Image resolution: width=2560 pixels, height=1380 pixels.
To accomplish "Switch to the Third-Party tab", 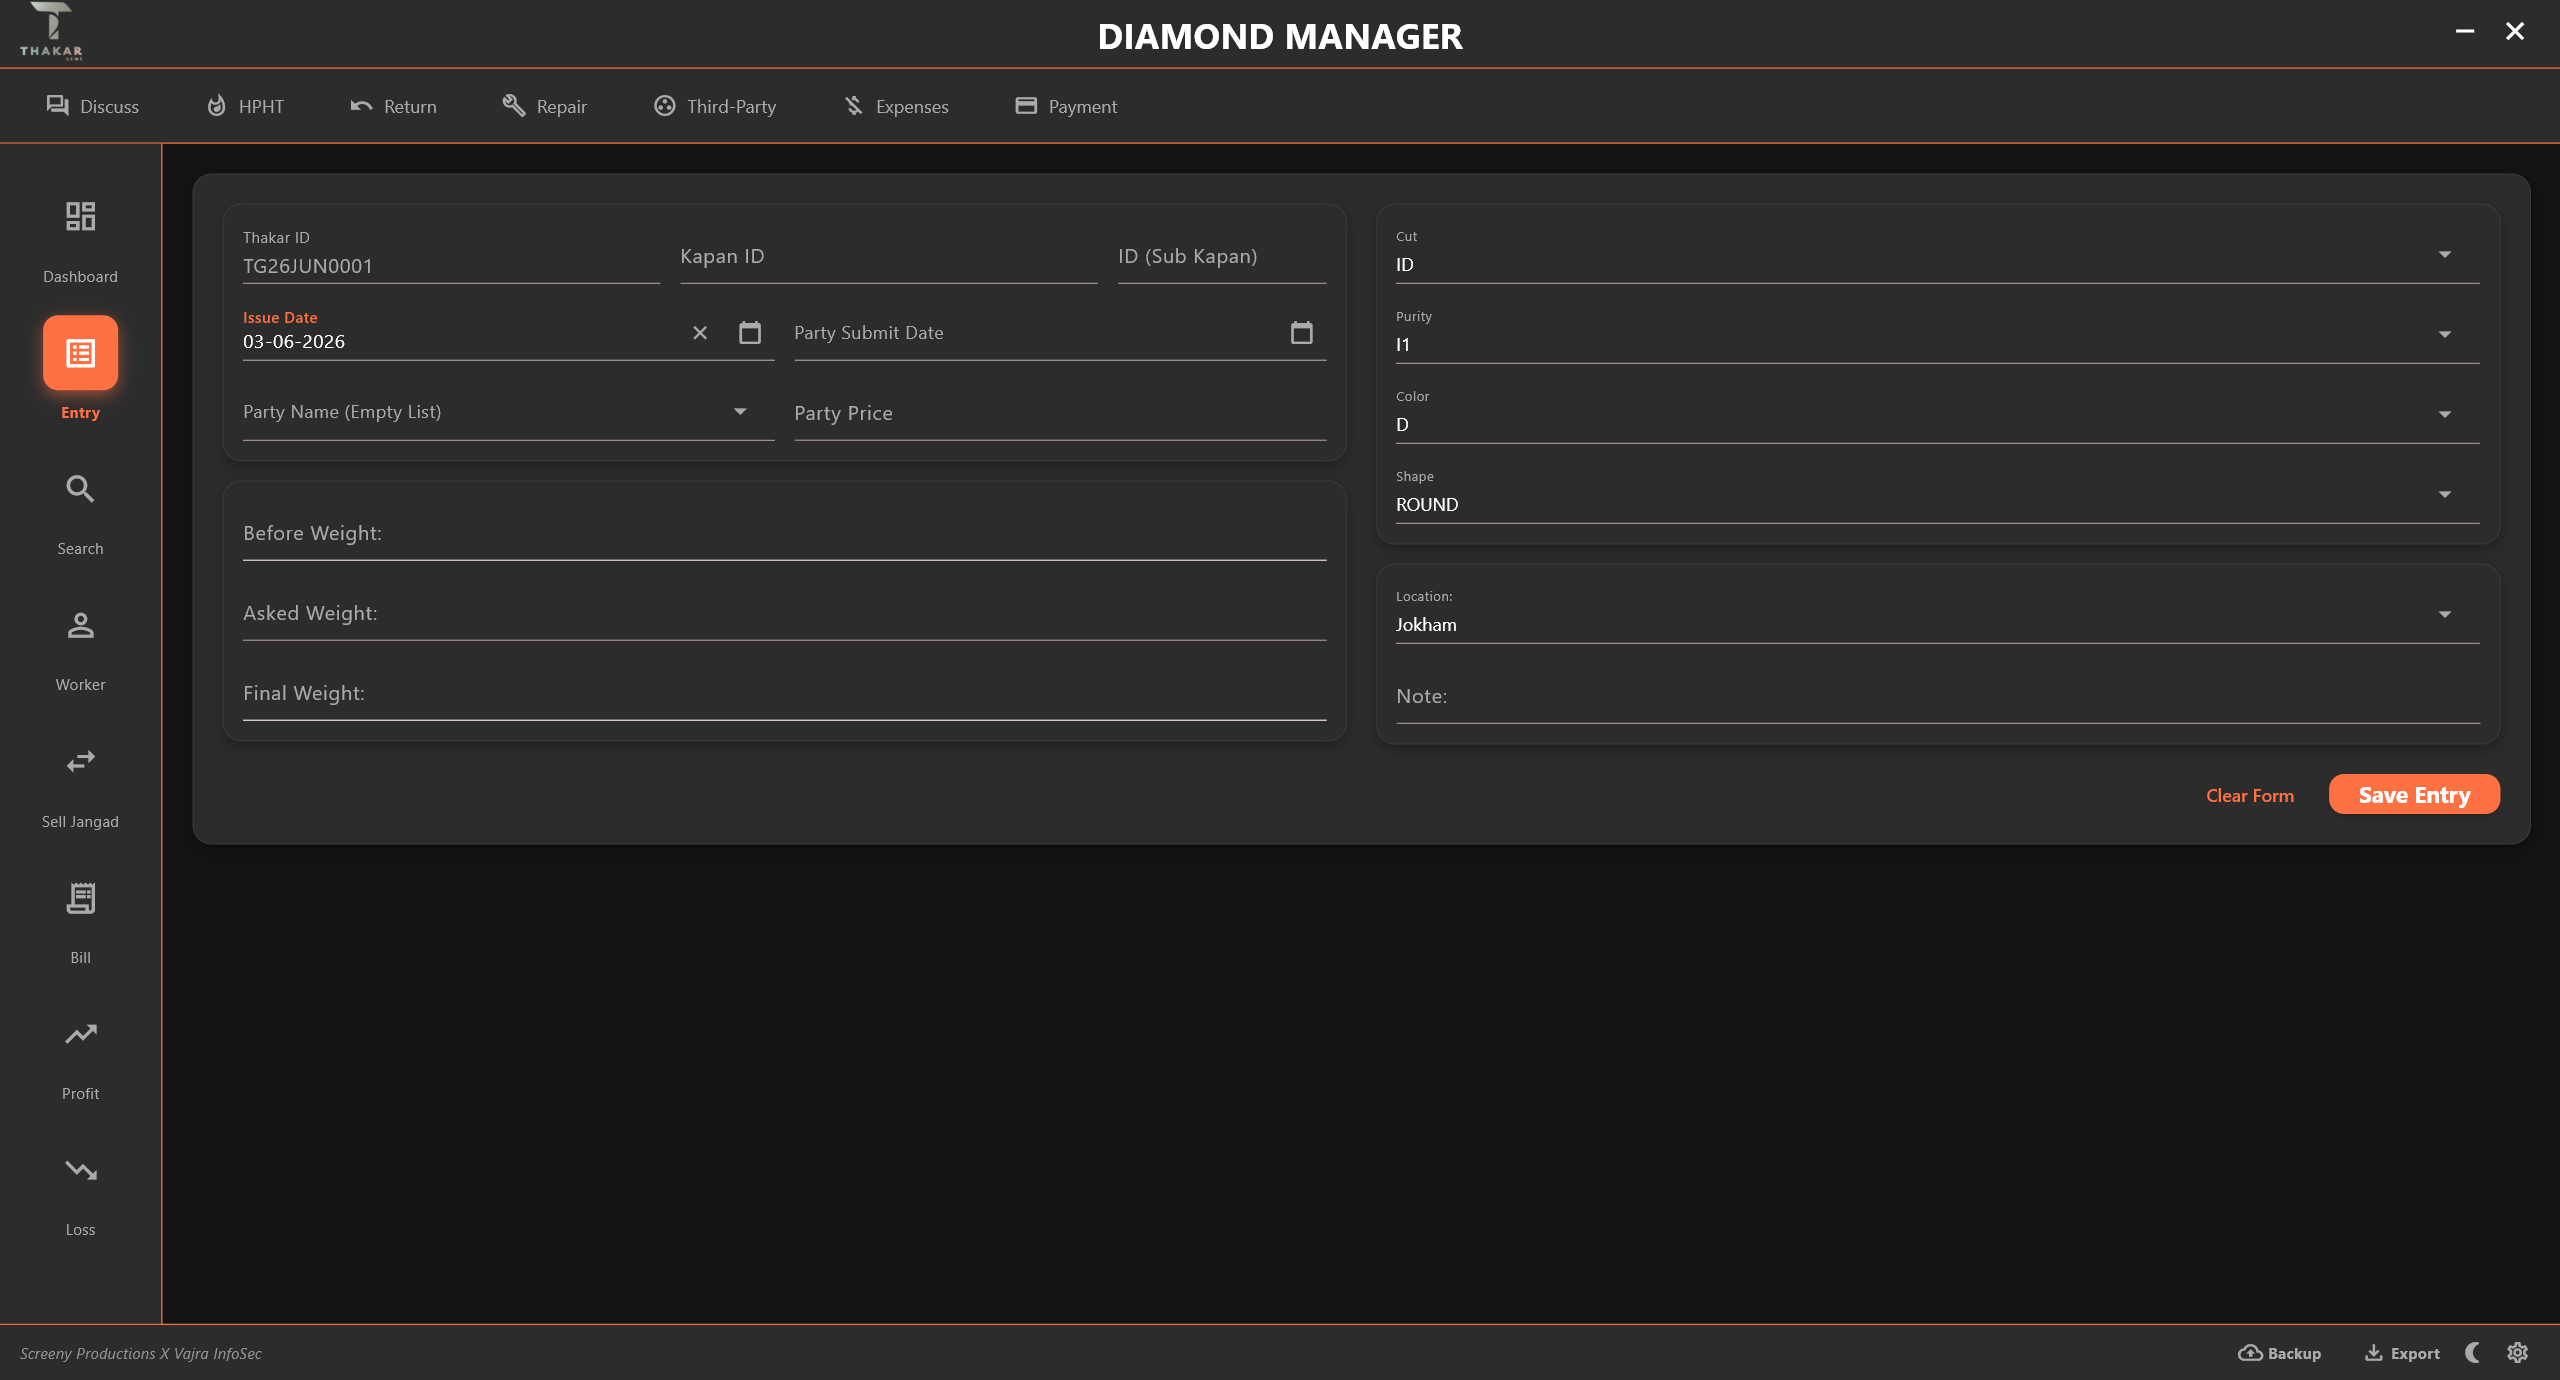I will tap(715, 106).
